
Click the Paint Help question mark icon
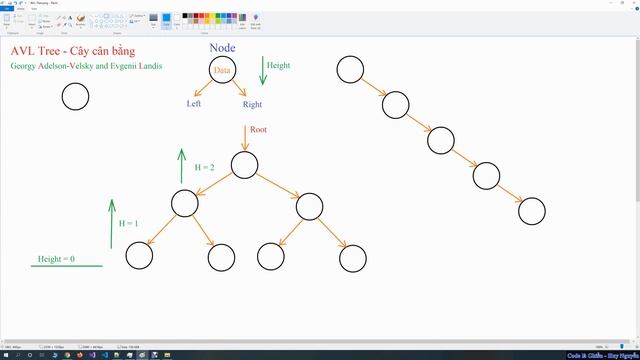click(636, 9)
